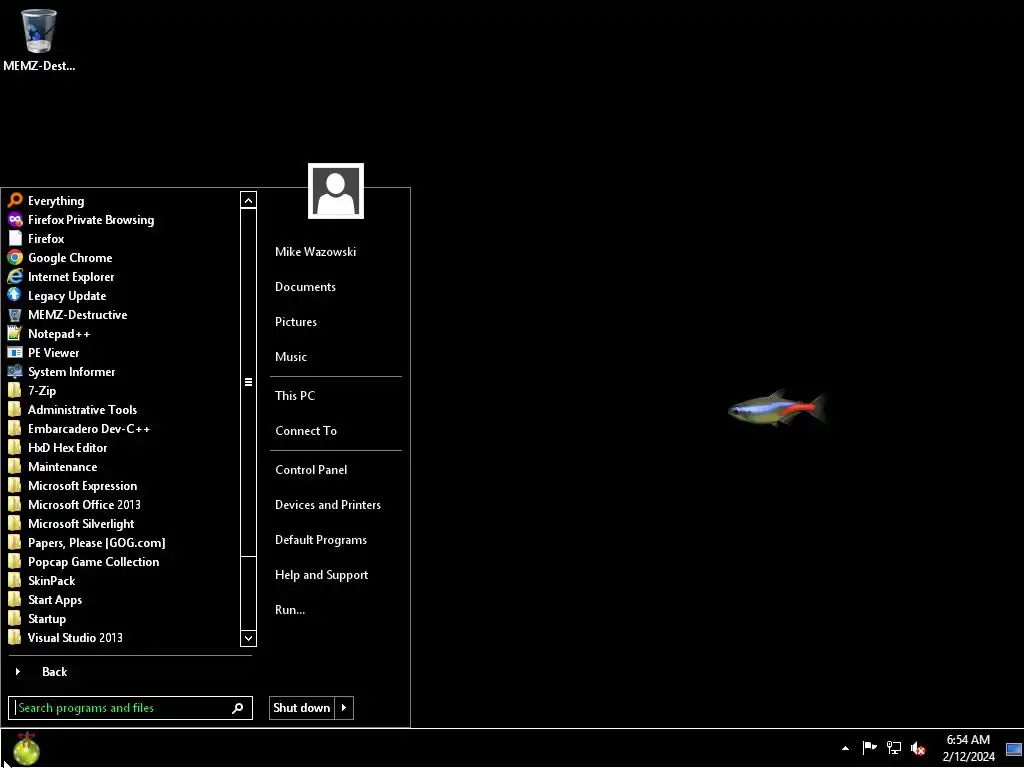Image resolution: width=1024 pixels, height=768 pixels.
Task: Expand Visual Studio 2013 folder
Action: click(65, 637)
